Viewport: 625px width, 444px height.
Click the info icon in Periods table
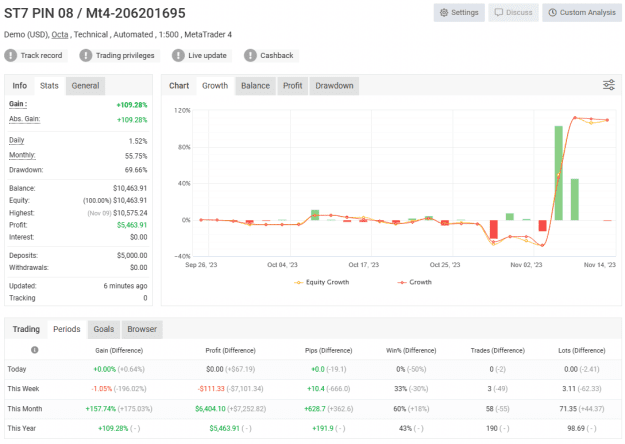pos(35,350)
